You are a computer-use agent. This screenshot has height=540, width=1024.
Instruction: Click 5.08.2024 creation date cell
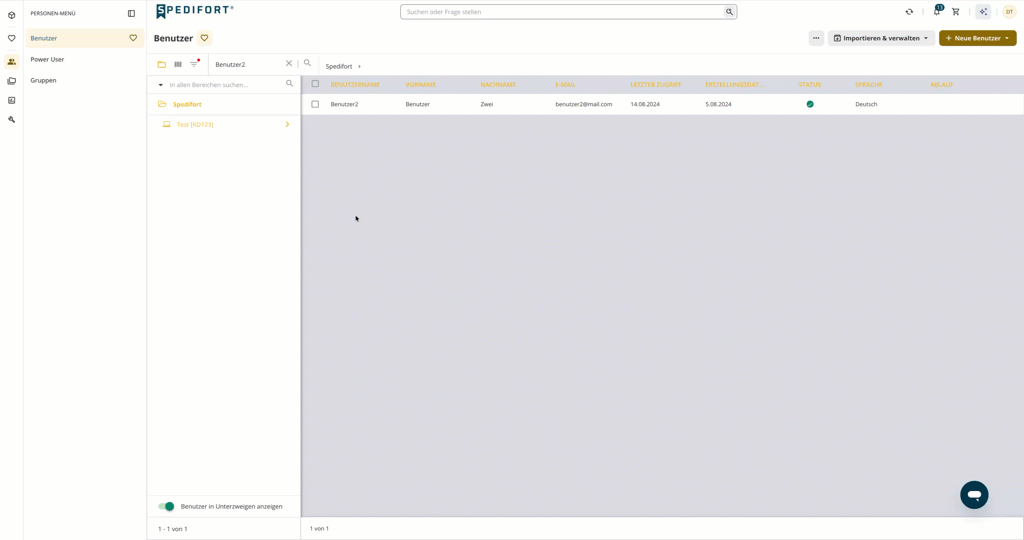[x=718, y=104]
